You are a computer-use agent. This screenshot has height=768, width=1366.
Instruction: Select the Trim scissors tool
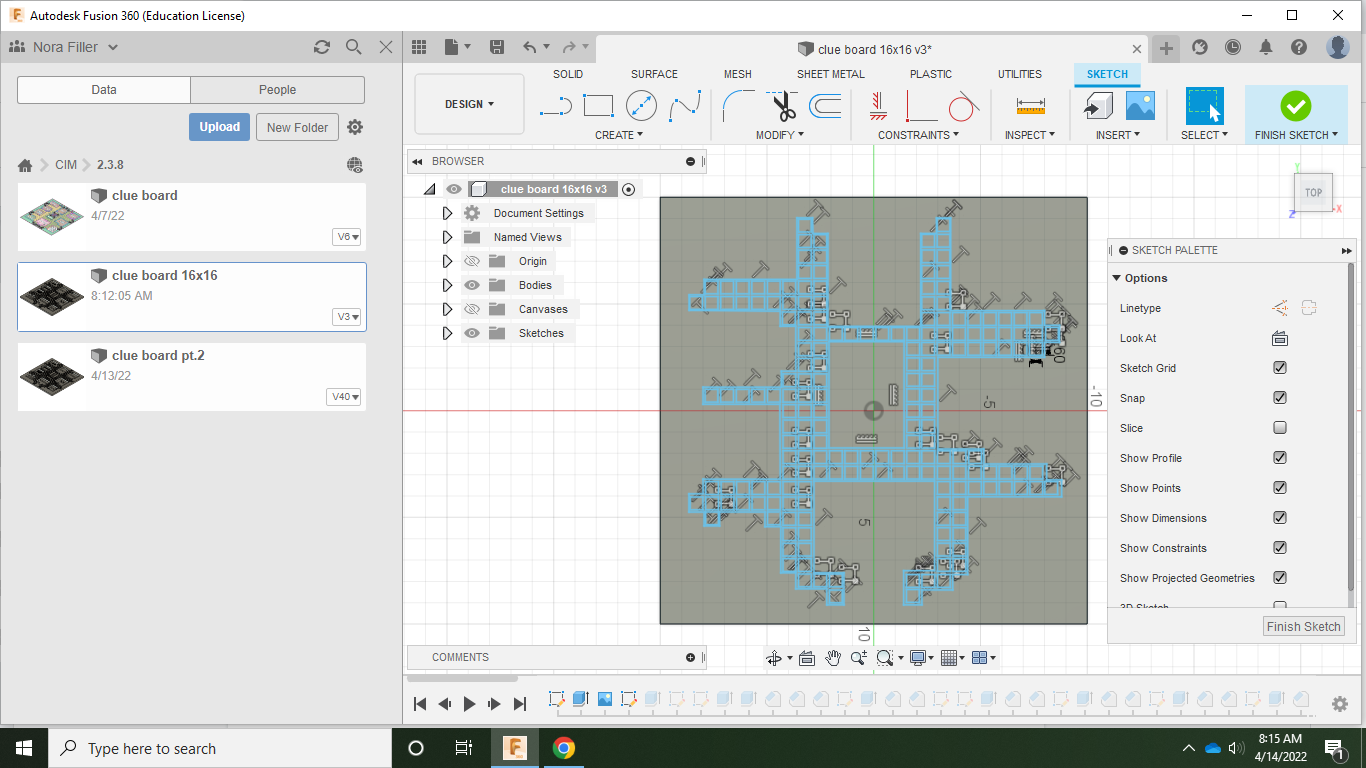point(783,105)
